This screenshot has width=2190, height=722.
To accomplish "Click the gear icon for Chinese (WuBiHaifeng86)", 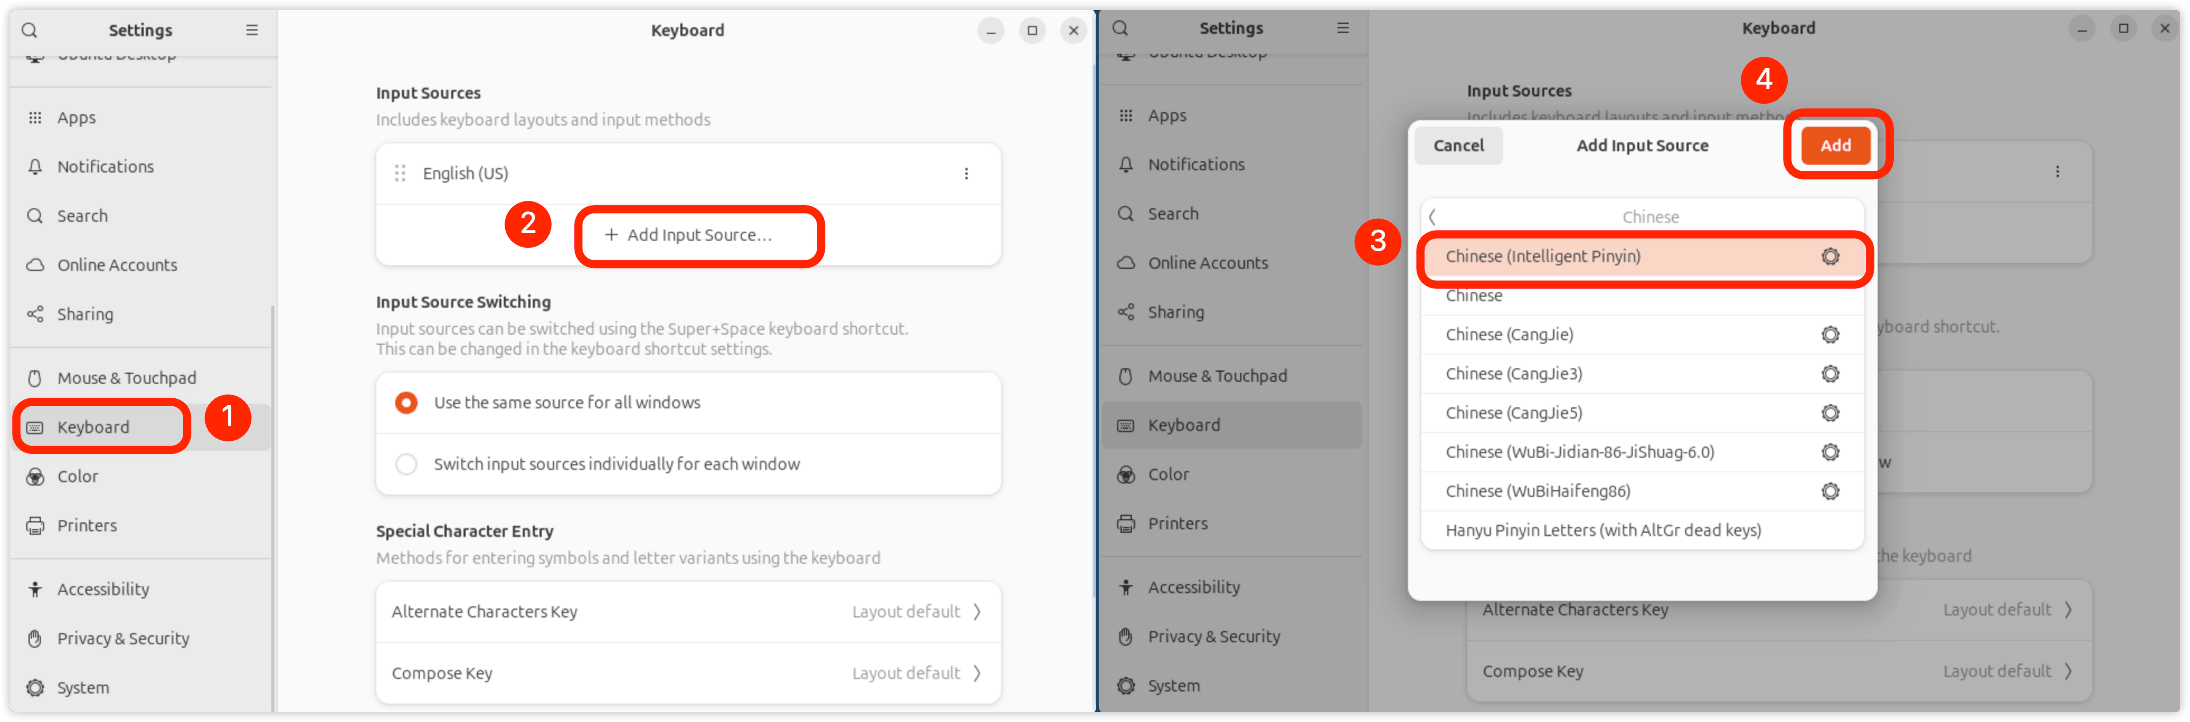I will tap(1830, 491).
